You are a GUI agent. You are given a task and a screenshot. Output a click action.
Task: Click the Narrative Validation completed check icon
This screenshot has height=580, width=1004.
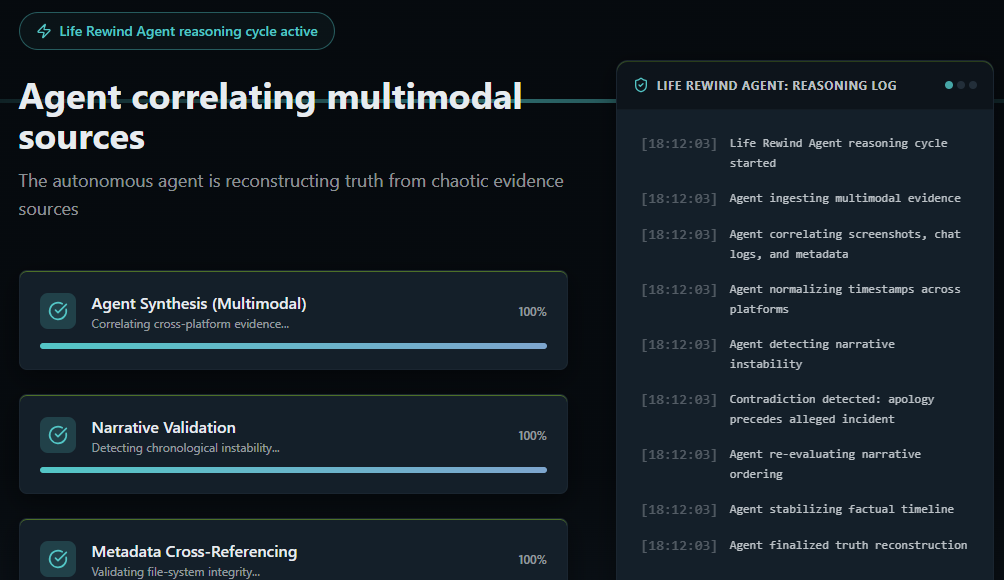pos(58,435)
